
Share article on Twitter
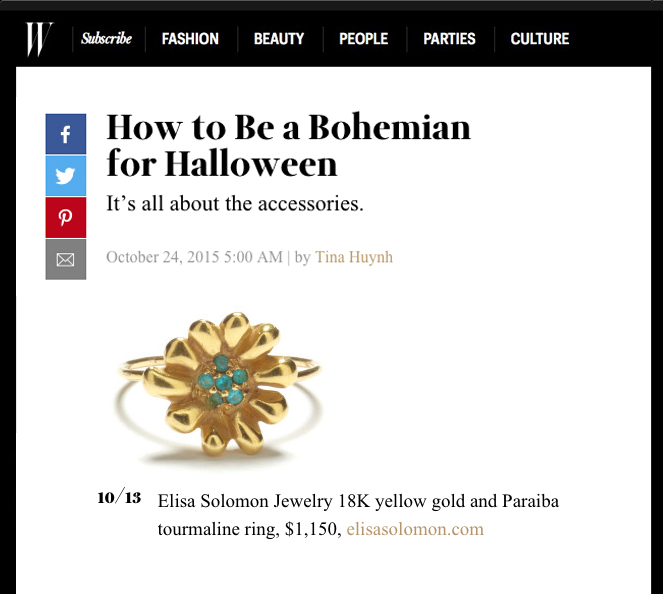pos(65,176)
